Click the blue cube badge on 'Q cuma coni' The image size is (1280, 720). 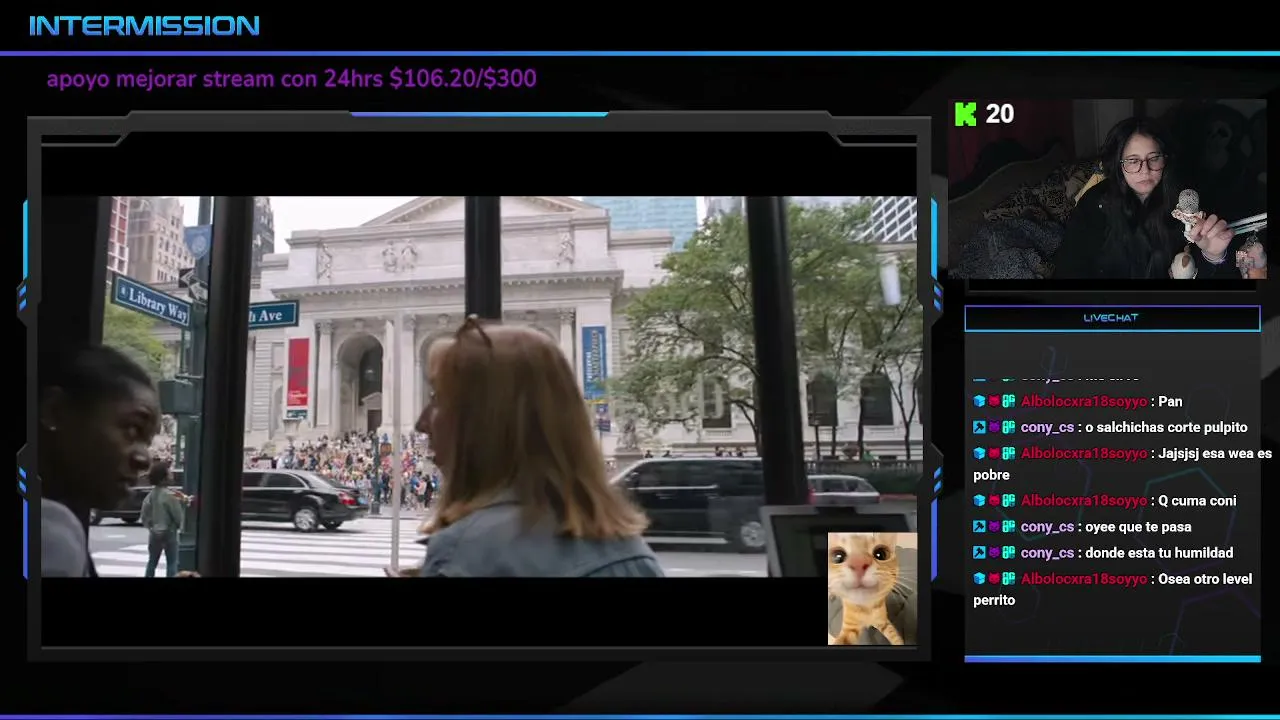(979, 500)
